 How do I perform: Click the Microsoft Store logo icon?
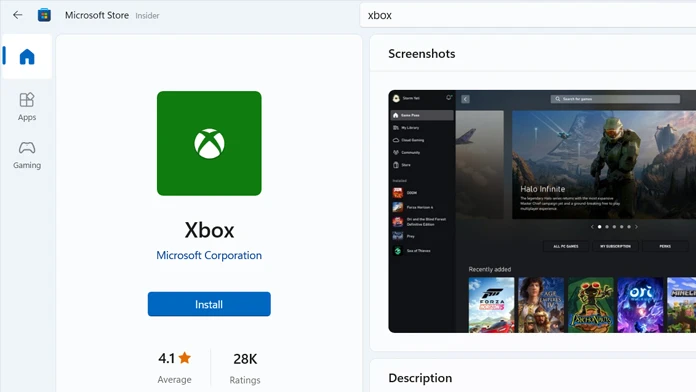click(44, 15)
